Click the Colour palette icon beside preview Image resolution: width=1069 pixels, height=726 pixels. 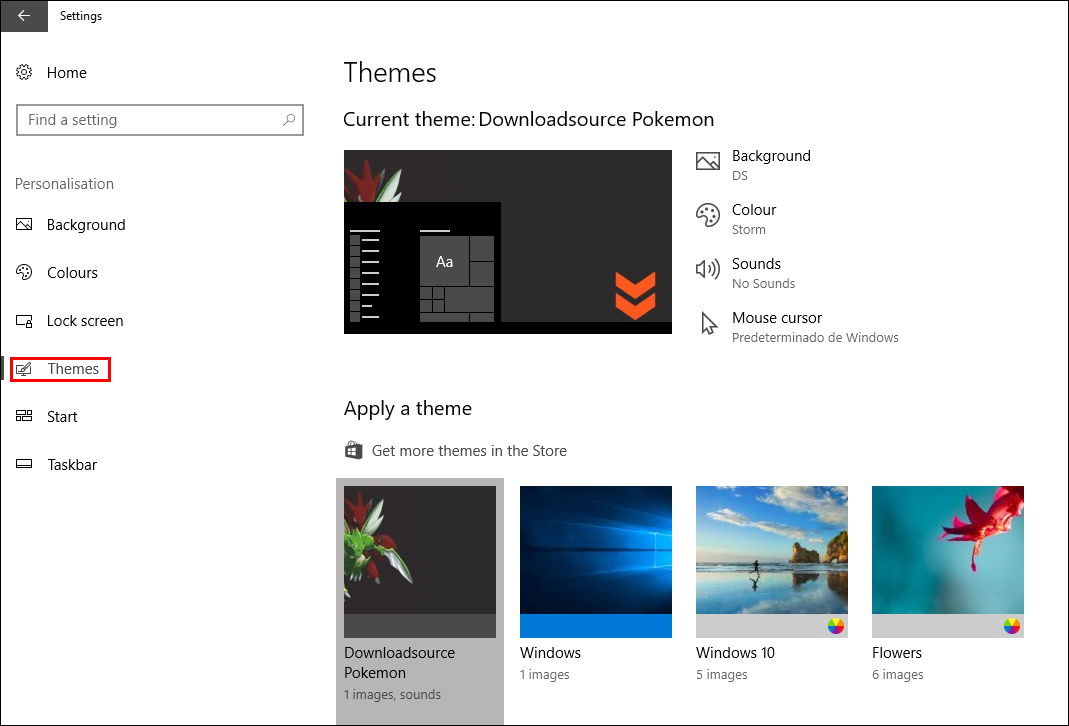click(x=708, y=215)
